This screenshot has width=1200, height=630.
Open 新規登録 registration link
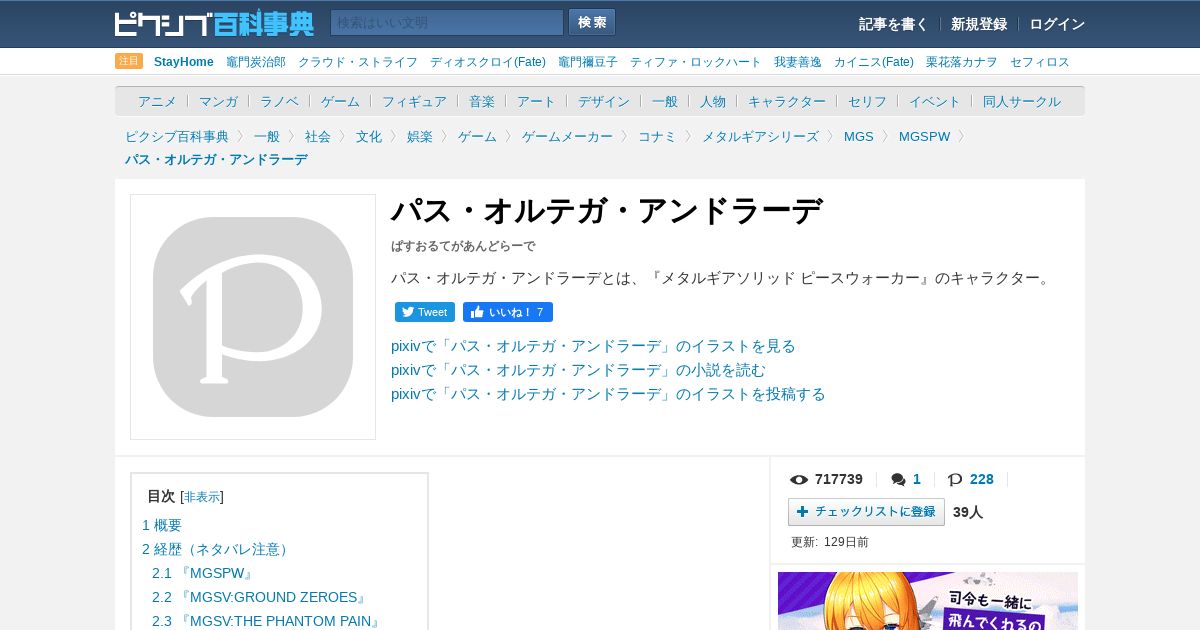point(979,24)
